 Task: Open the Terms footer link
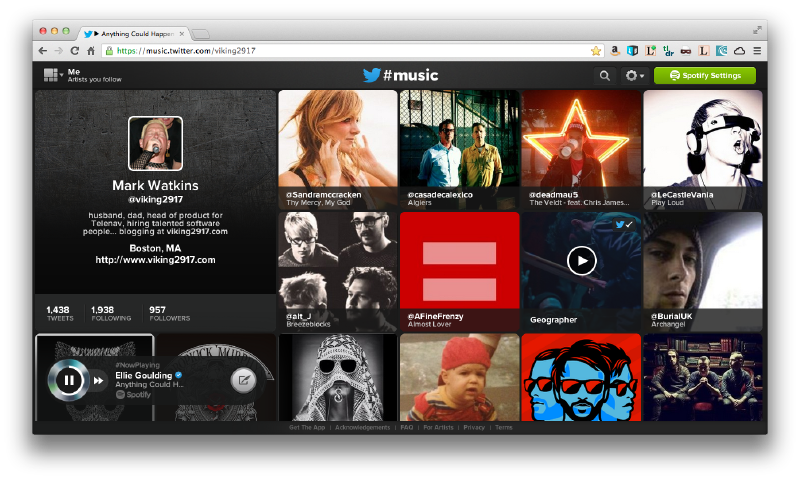click(504, 427)
